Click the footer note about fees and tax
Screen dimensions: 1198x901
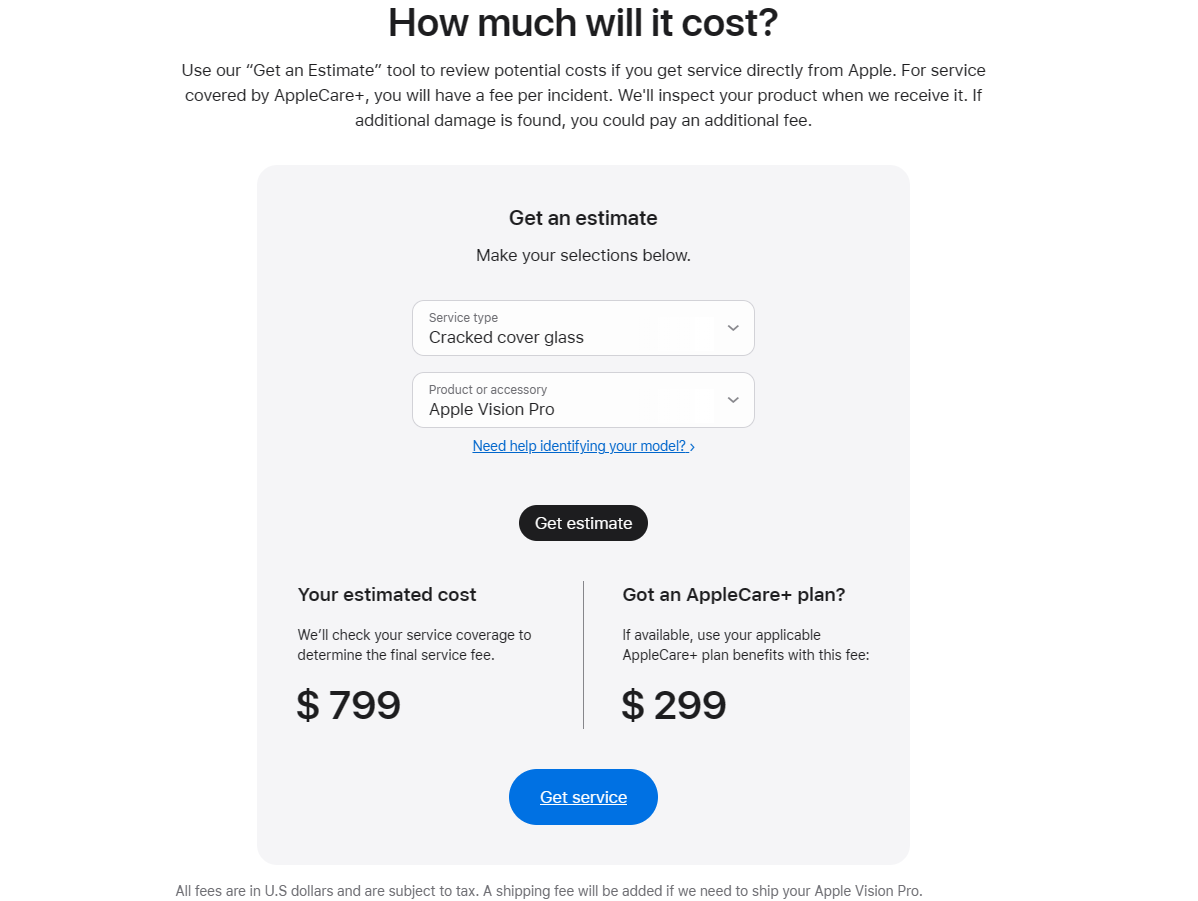[549, 891]
